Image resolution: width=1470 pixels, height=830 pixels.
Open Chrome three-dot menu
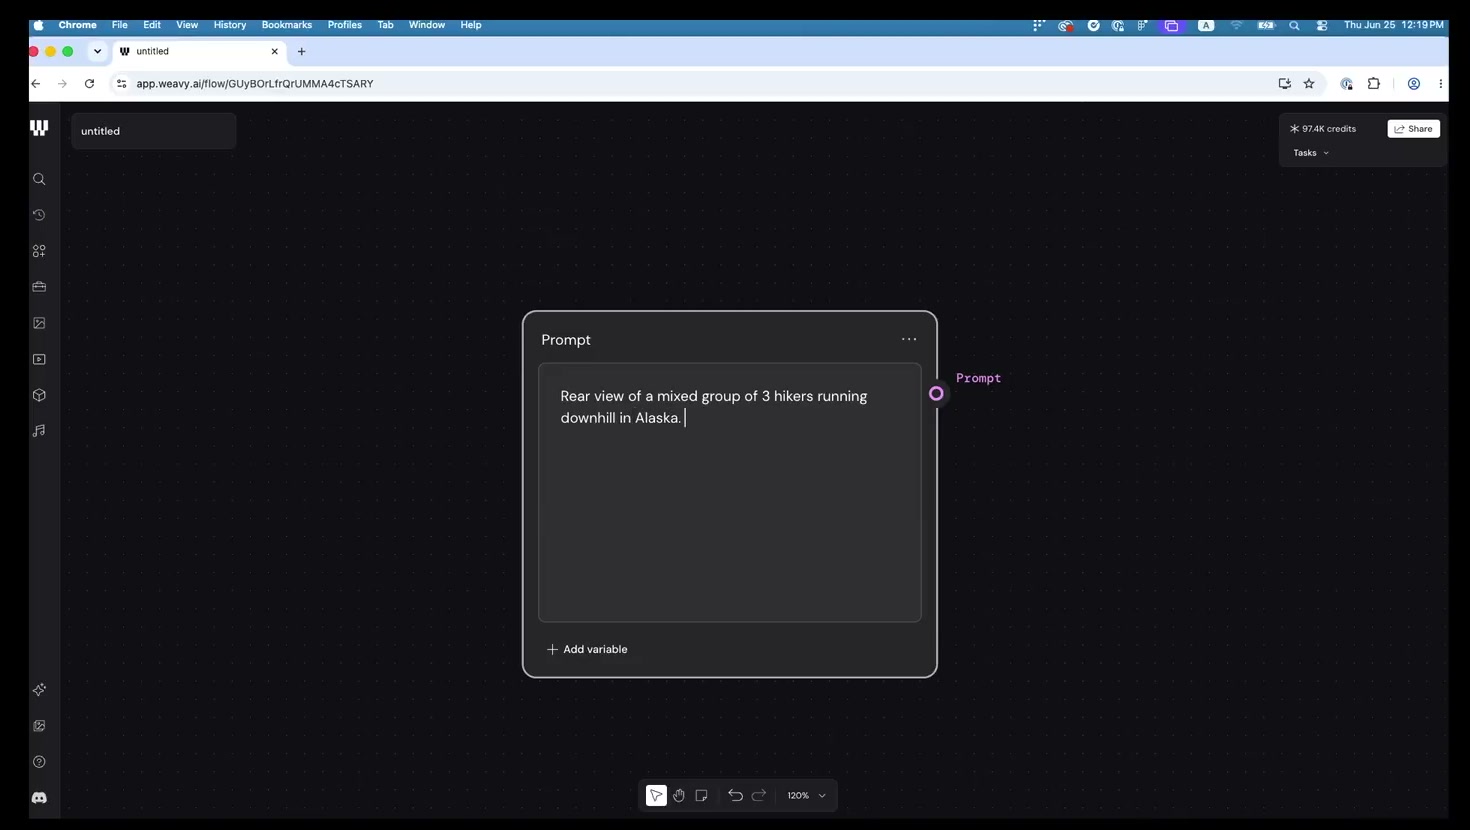point(1441,84)
